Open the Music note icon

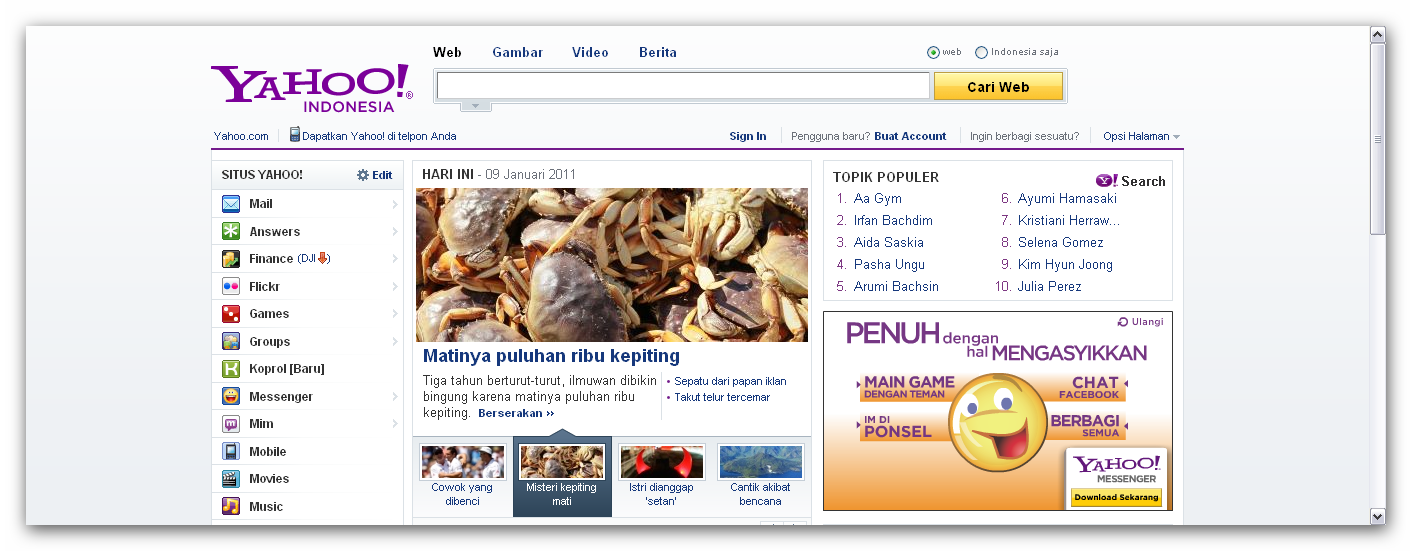231,506
